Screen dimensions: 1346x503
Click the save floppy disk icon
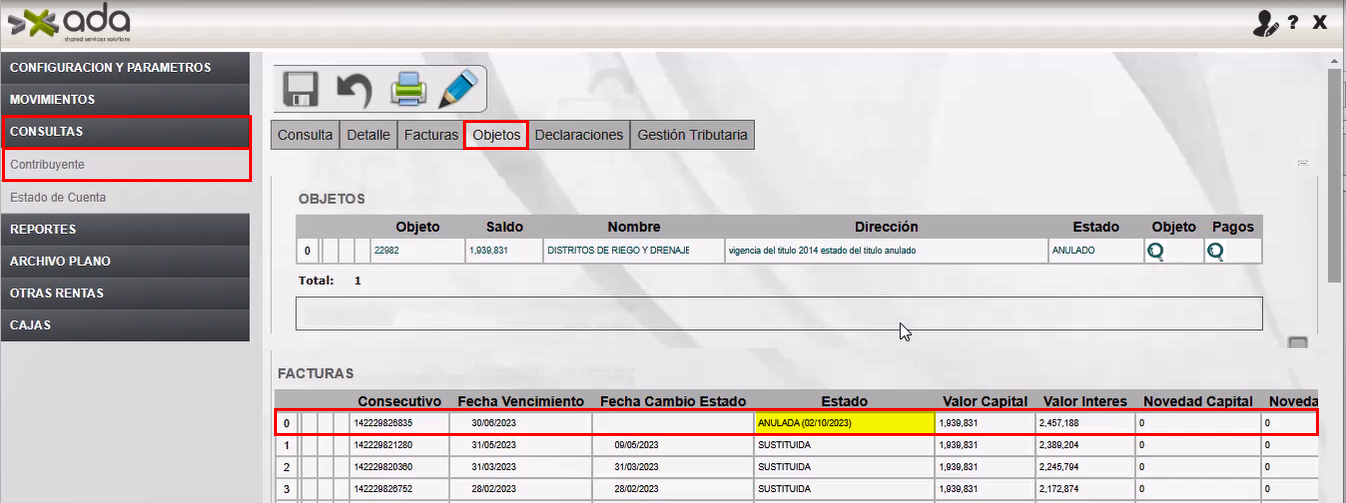point(301,89)
